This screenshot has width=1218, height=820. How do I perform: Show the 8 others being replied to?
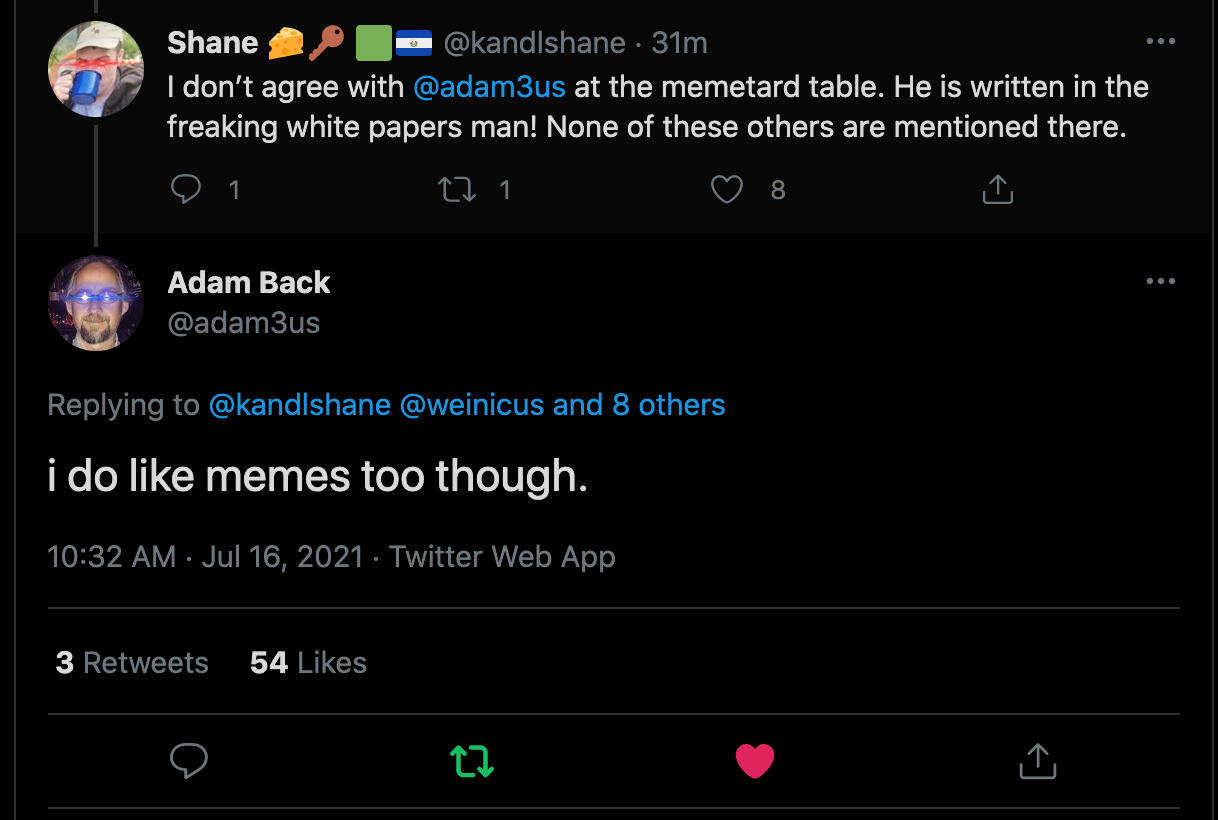(668, 405)
